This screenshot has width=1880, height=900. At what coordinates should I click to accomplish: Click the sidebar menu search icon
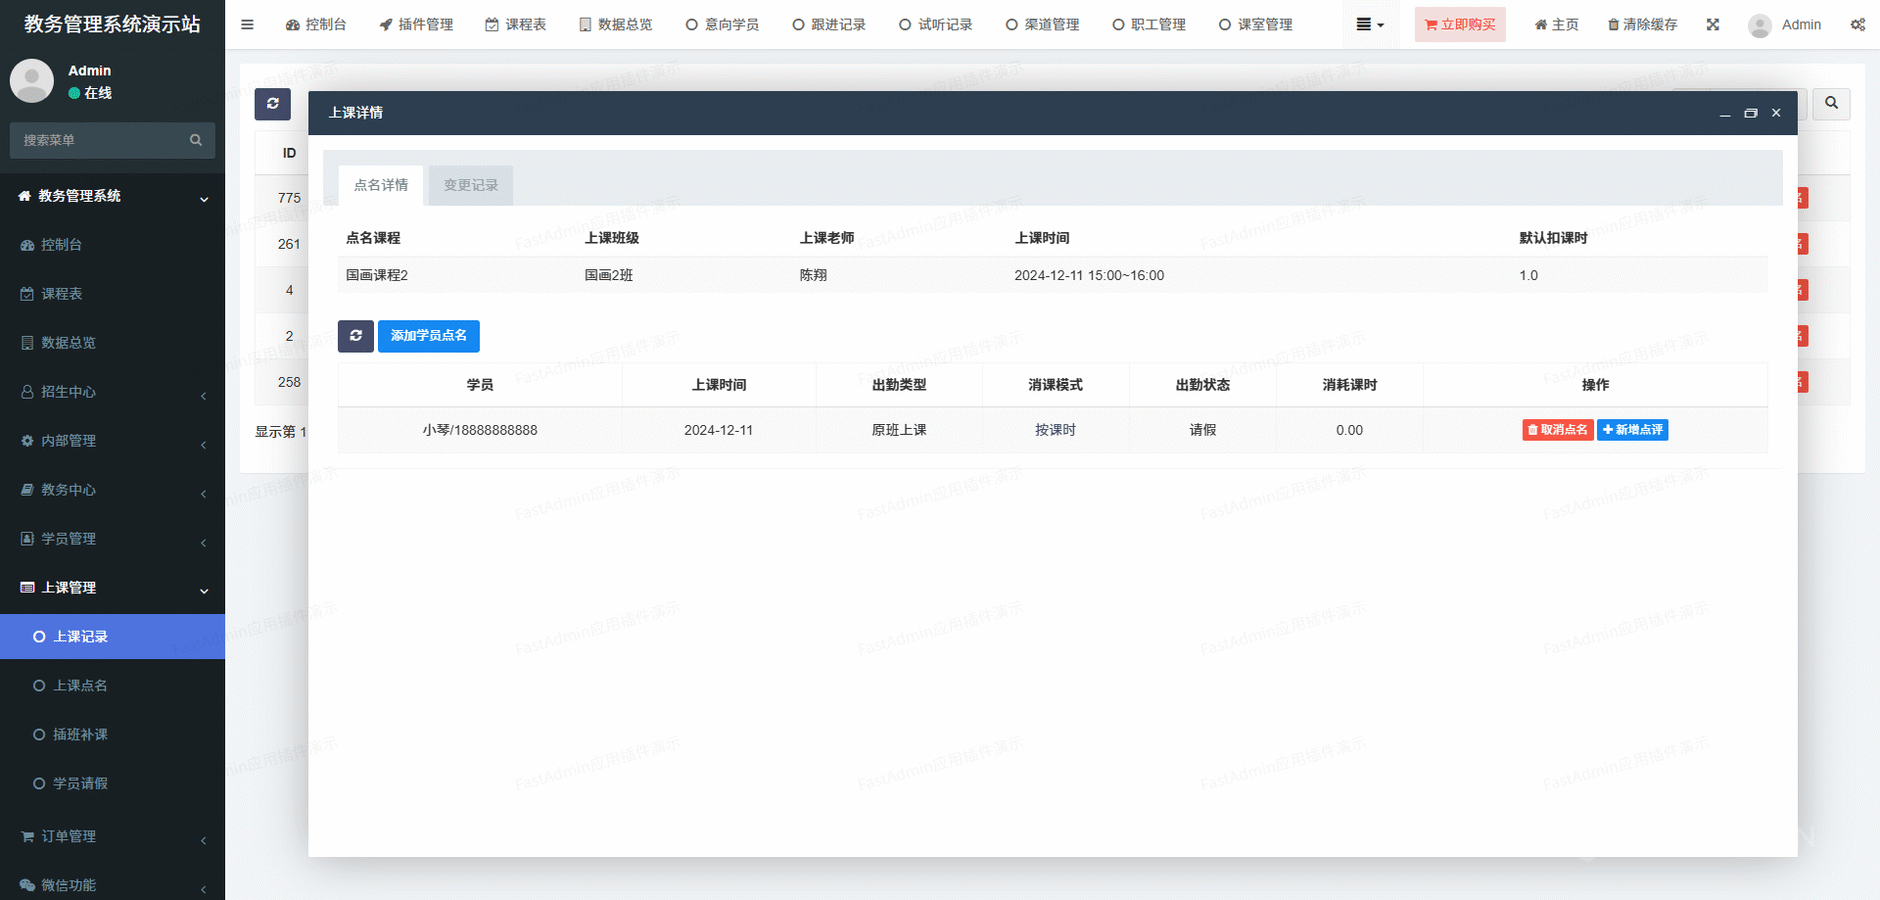(196, 140)
